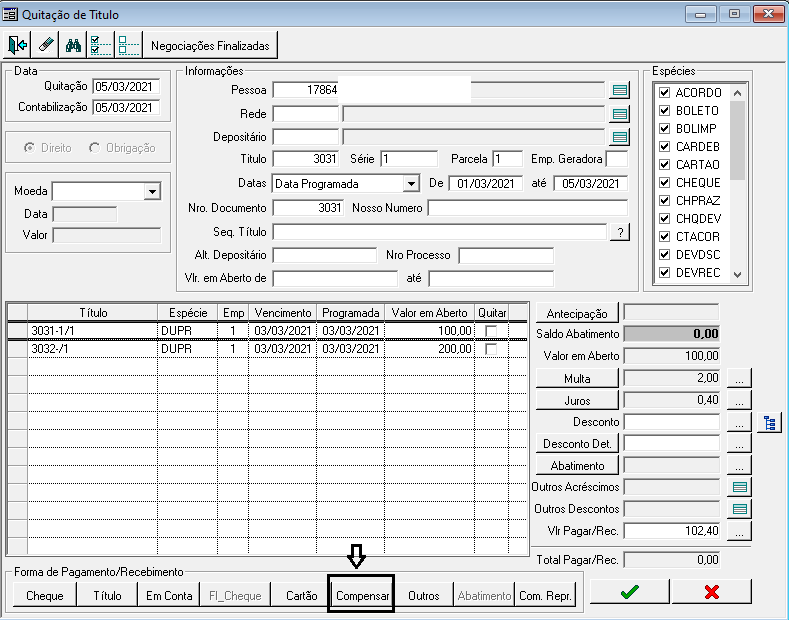The height and width of the screenshot is (620, 789).
Task: Click the exit door icon in toolbar
Action: click(17, 45)
